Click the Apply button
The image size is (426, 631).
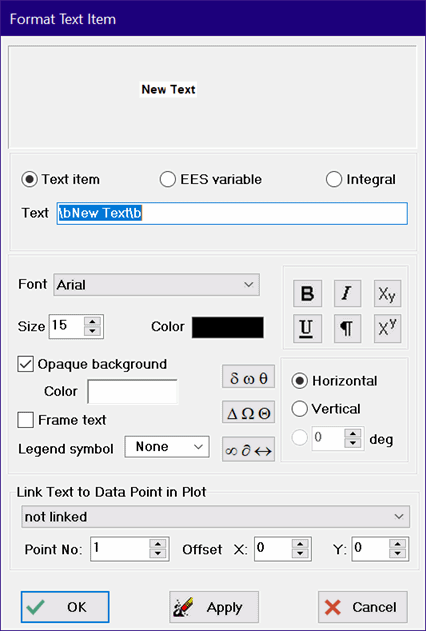tap(214, 607)
